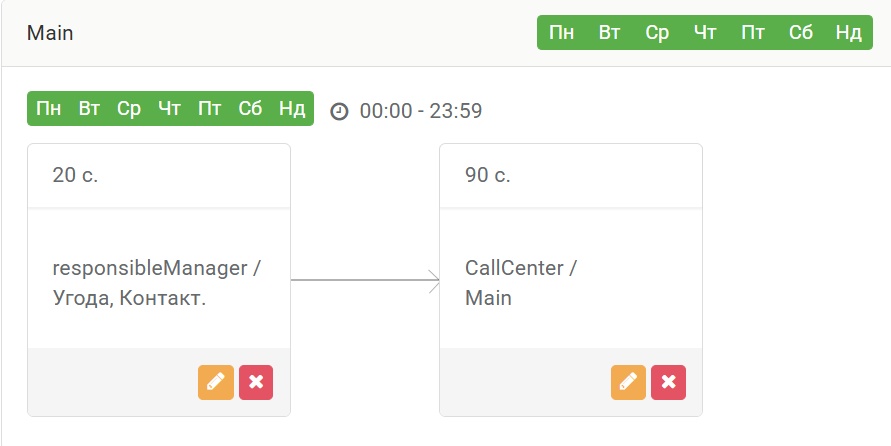Click the clock icon beside 00:00 - 23:59

pyautogui.click(x=339, y=111)
